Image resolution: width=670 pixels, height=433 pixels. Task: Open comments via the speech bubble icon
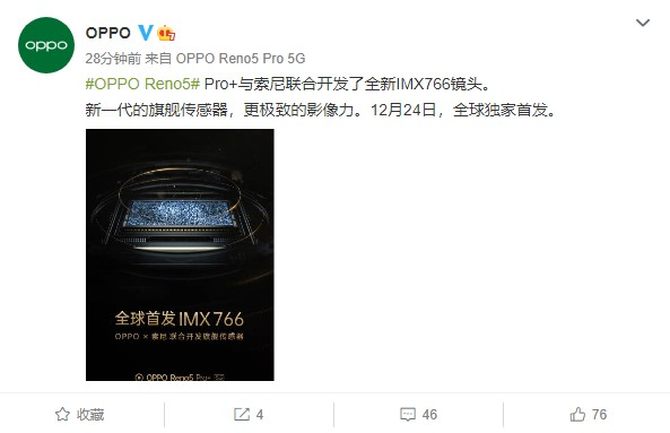[408, 414]
